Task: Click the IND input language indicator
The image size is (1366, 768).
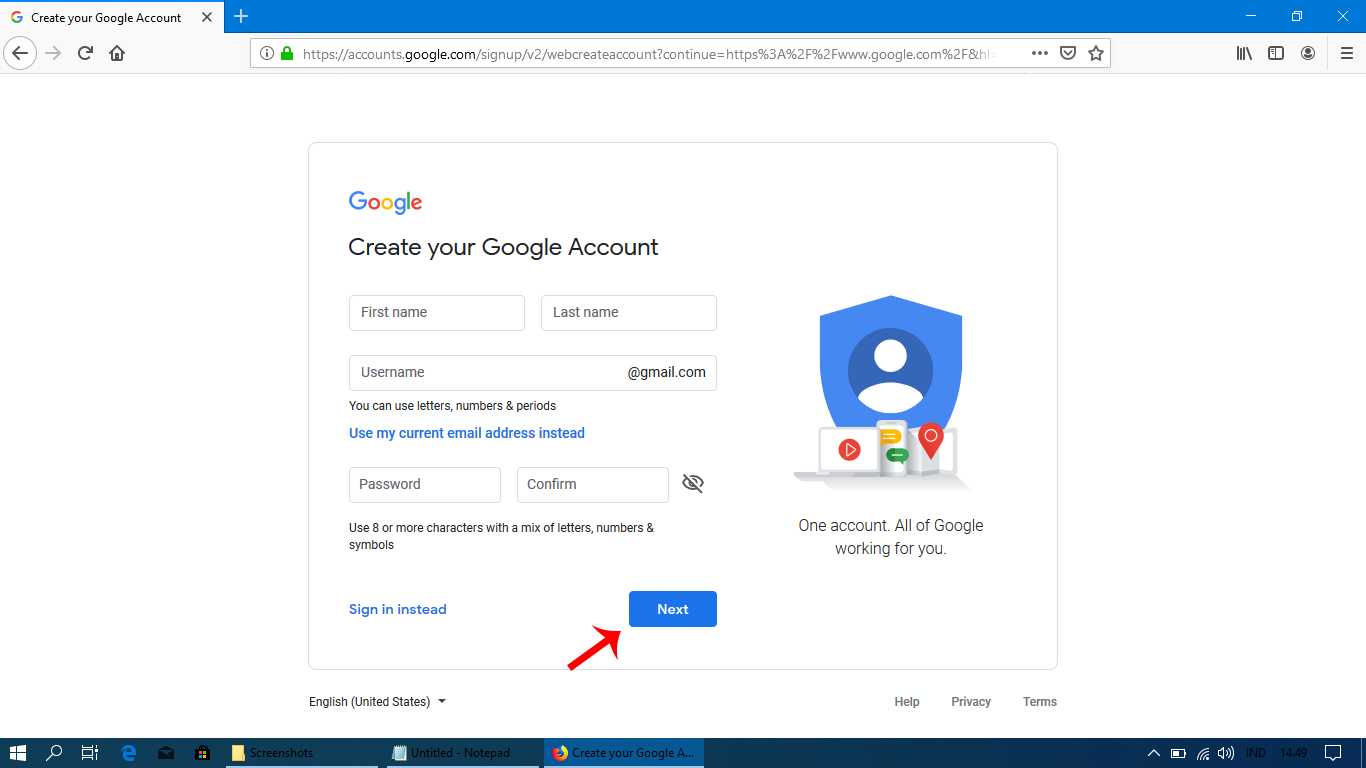Action: point(1256,753)
